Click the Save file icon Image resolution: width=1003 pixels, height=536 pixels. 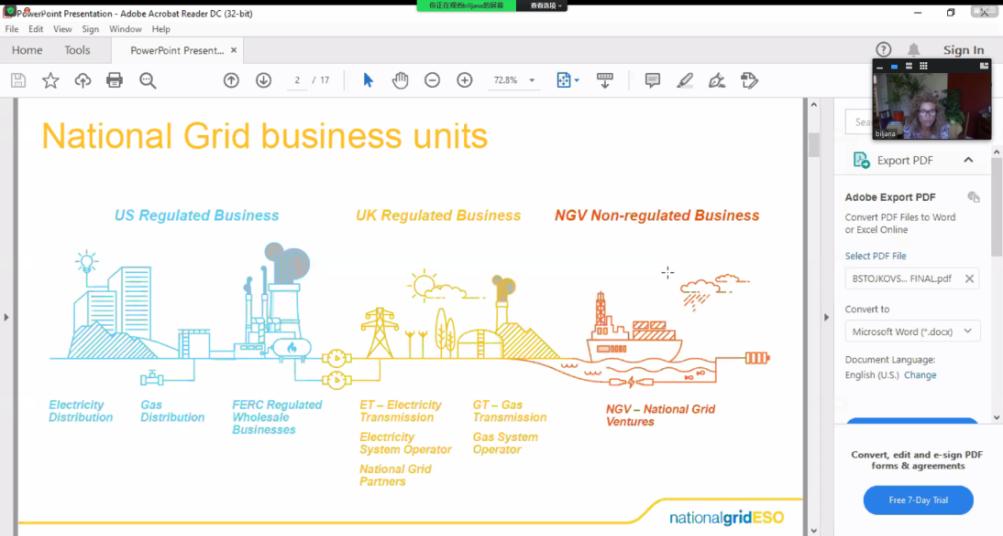point(18,80)
